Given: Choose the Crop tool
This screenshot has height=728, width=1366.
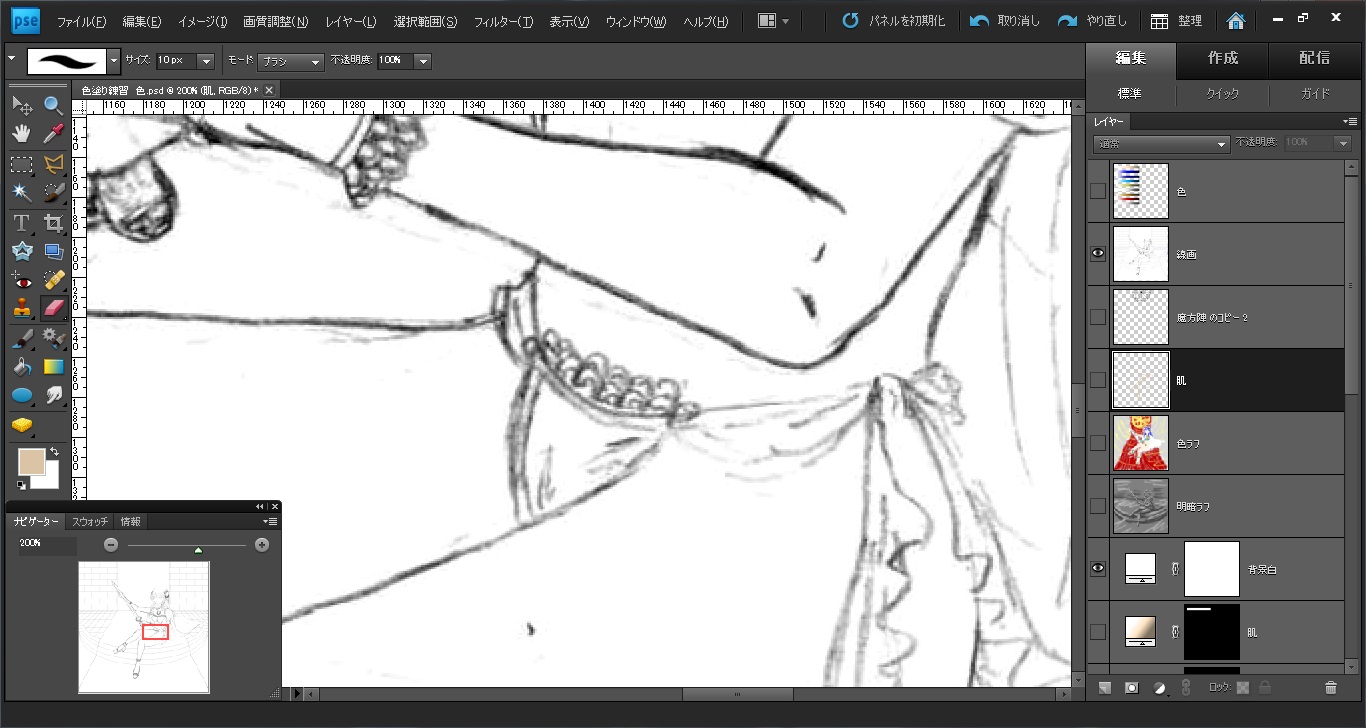Looking at the screenshot, I should tap(53, 222).
